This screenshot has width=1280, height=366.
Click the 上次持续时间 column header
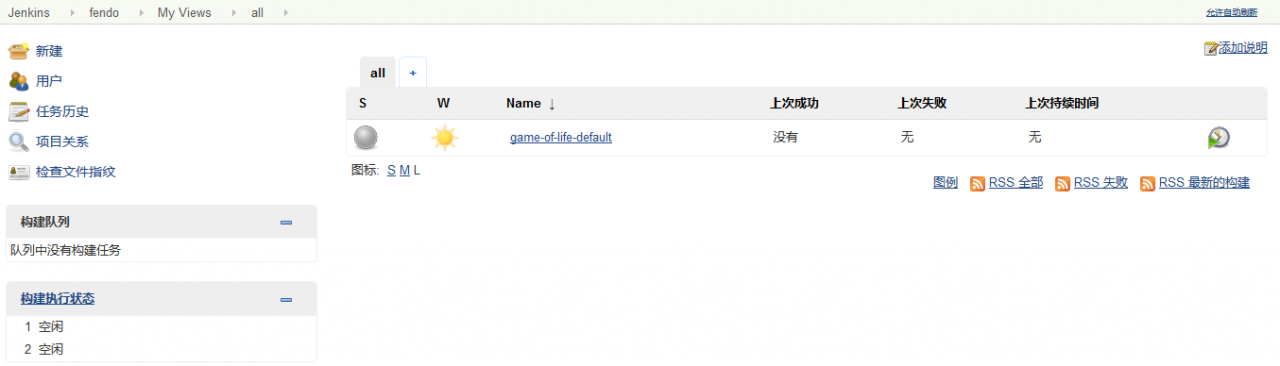(x=1063, y=103)
